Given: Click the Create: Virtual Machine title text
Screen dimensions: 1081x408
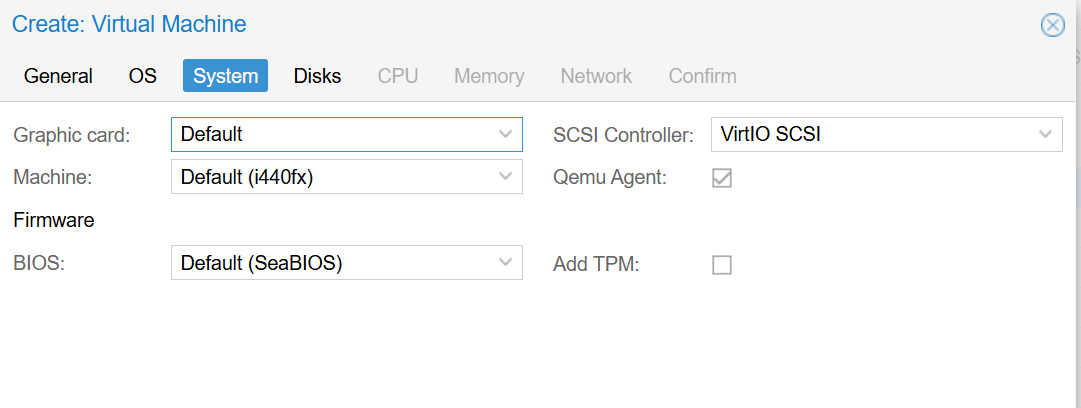Looking at the screenshot, I should 129,24.
